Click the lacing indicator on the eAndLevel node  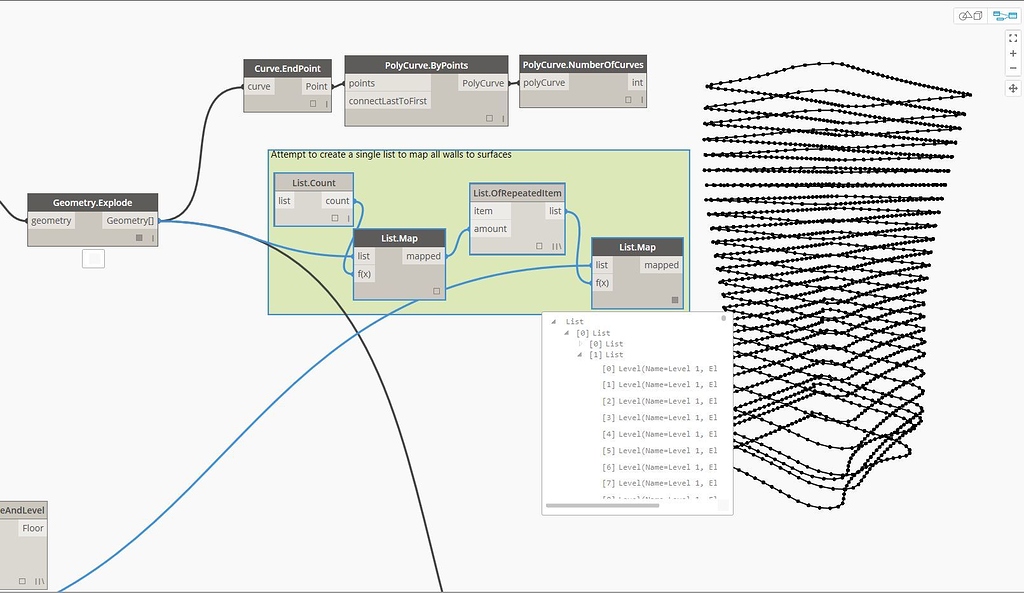coord(39,581)
